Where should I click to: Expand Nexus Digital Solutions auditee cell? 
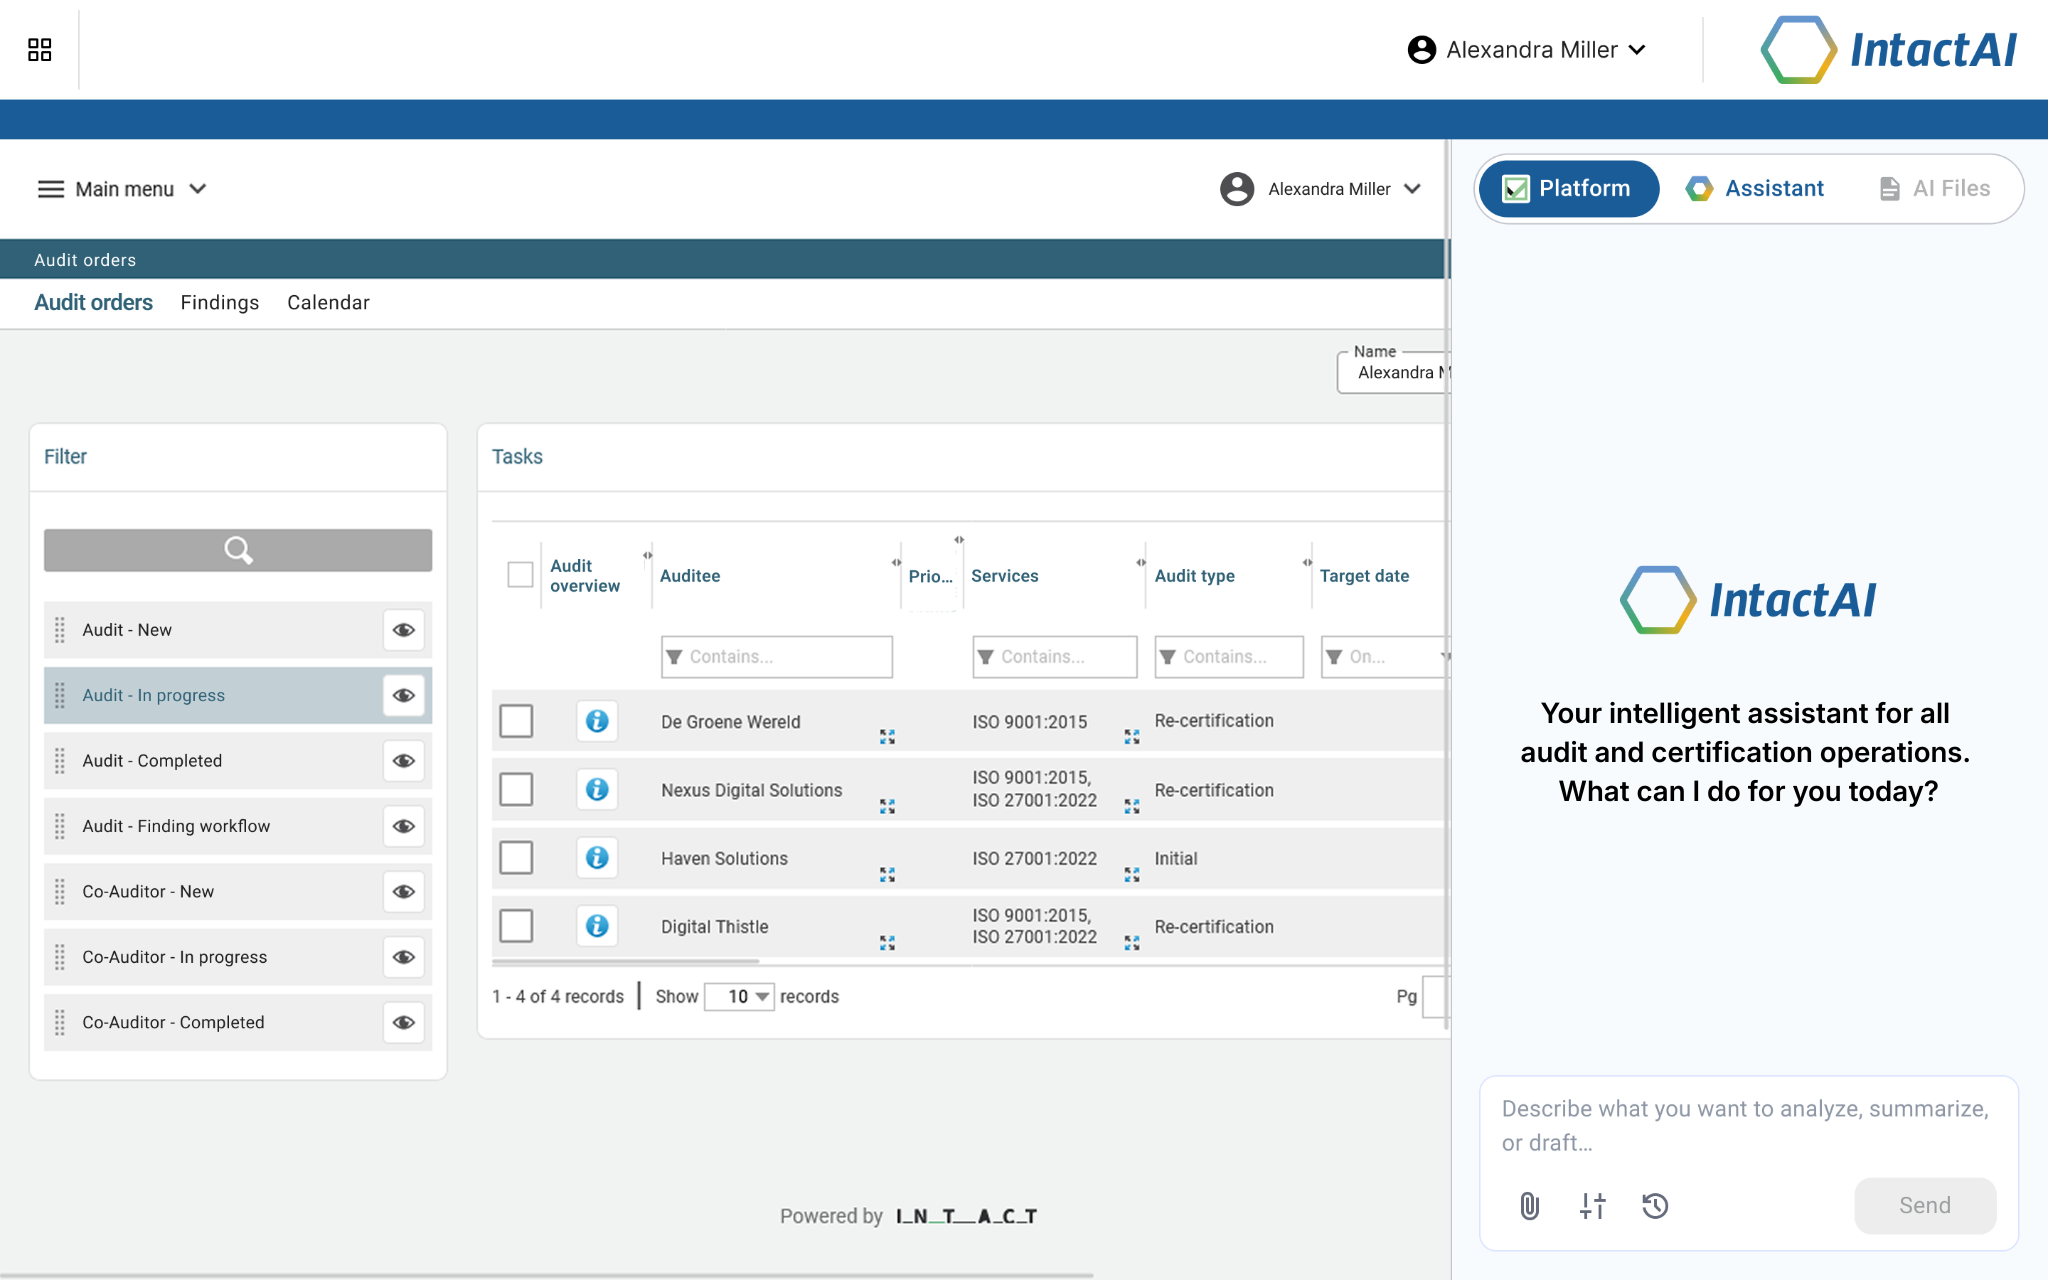pos(887,806)
